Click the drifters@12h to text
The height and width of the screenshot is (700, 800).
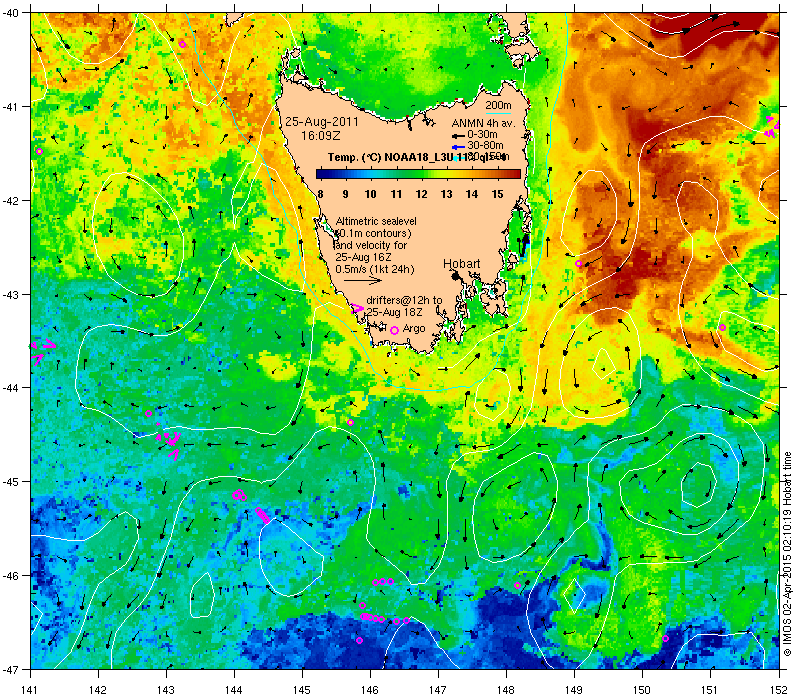[x=404, y=301]
